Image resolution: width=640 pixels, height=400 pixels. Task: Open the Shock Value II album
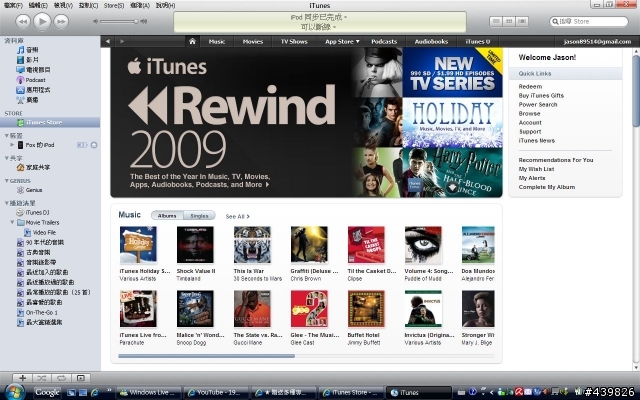(195, 245)
